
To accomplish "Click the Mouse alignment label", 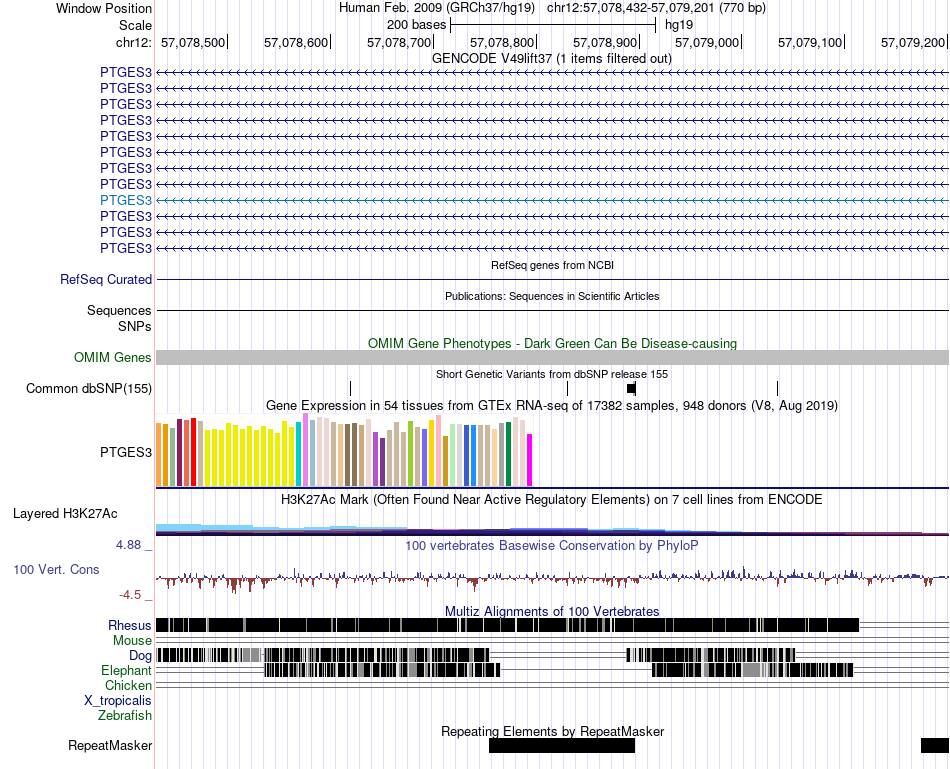I will 133,641.
